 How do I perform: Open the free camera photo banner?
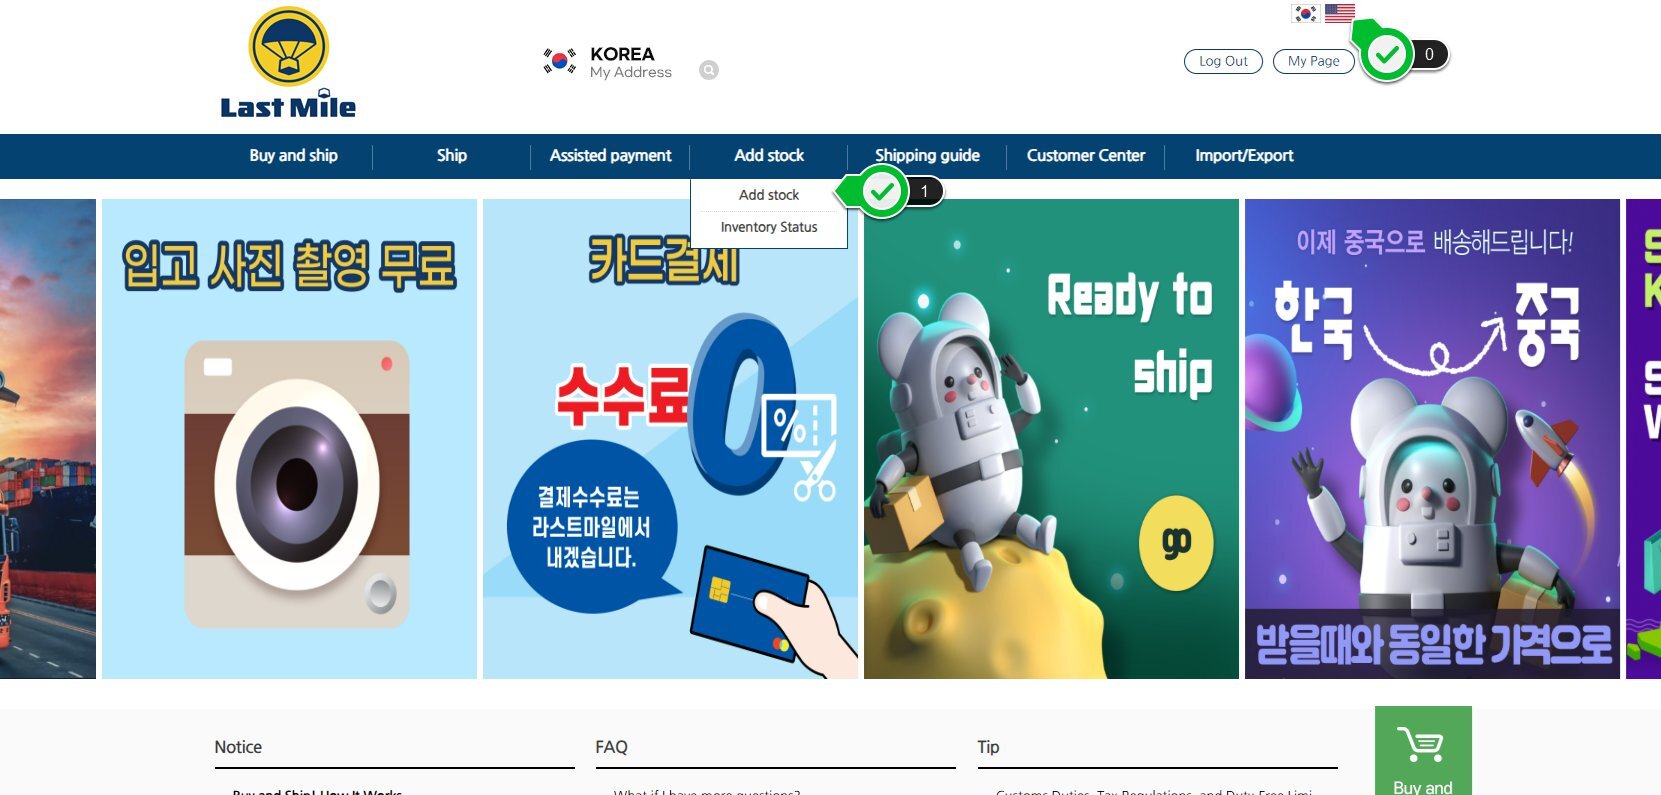point(289,439)
